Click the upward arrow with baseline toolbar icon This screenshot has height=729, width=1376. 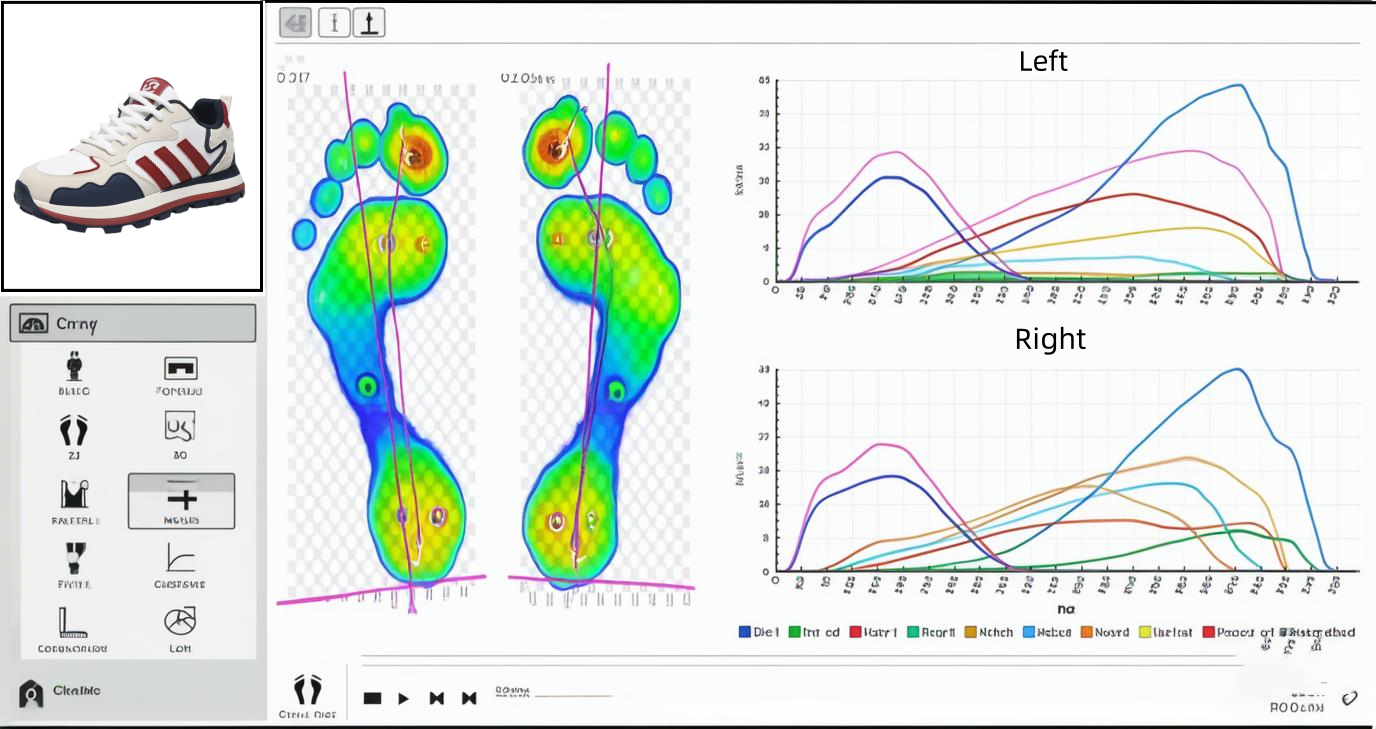(369, 23)
